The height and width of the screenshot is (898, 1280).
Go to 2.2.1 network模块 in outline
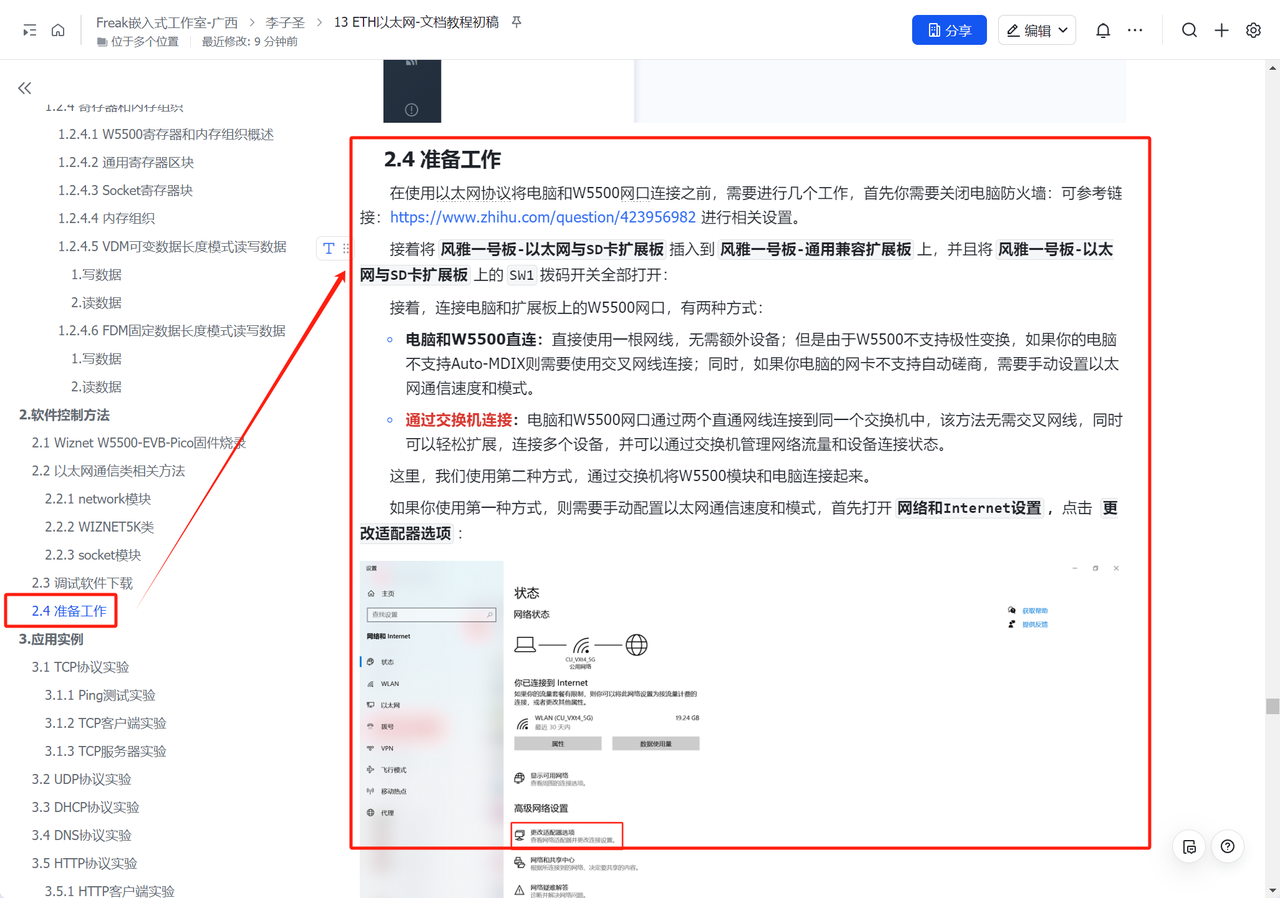tap(98, 498)
